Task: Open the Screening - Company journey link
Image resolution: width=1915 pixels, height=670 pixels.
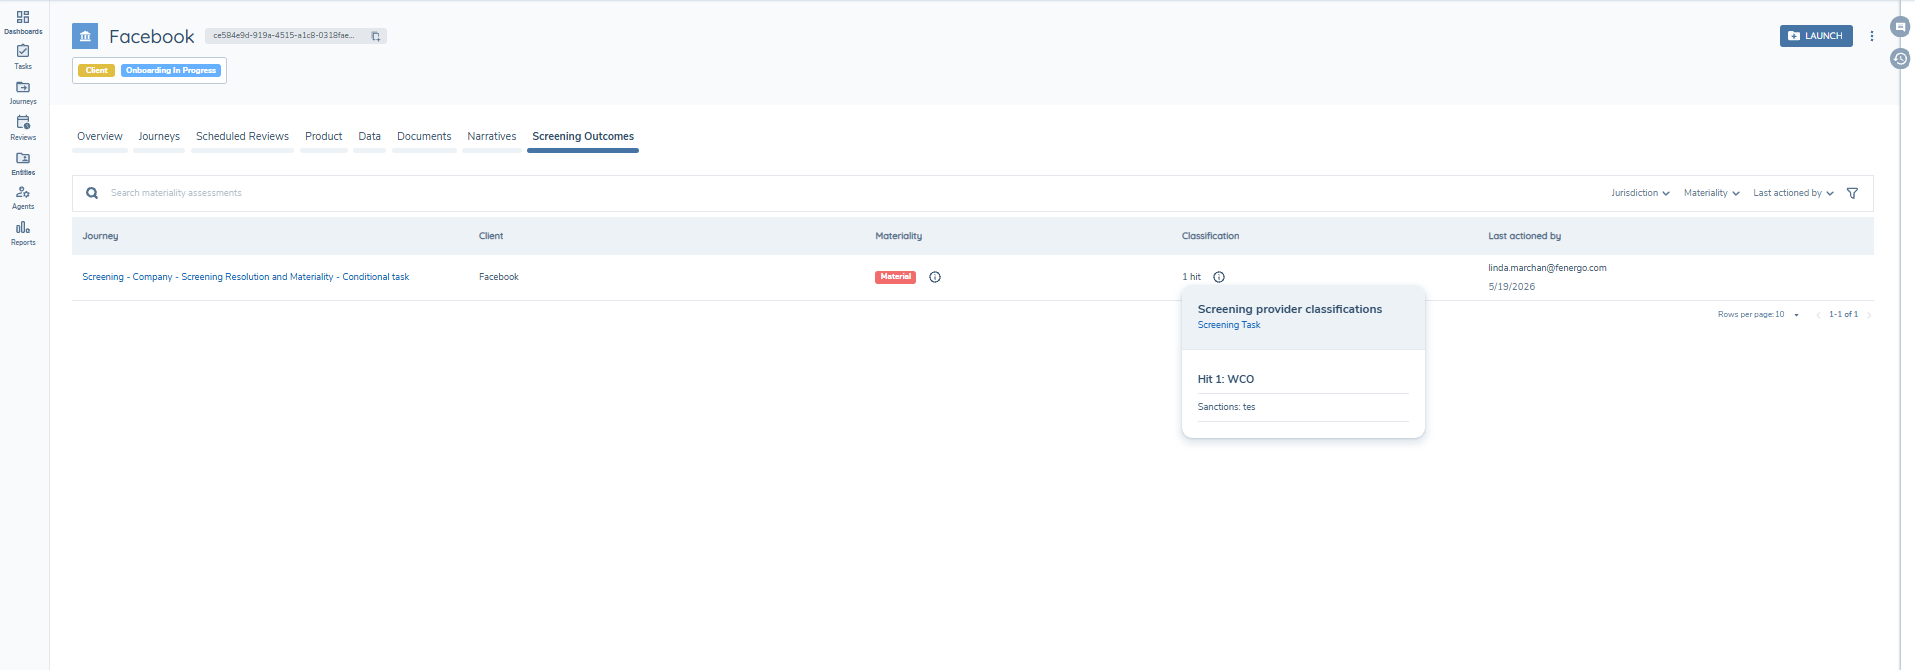Action: [x=245, y=277]
